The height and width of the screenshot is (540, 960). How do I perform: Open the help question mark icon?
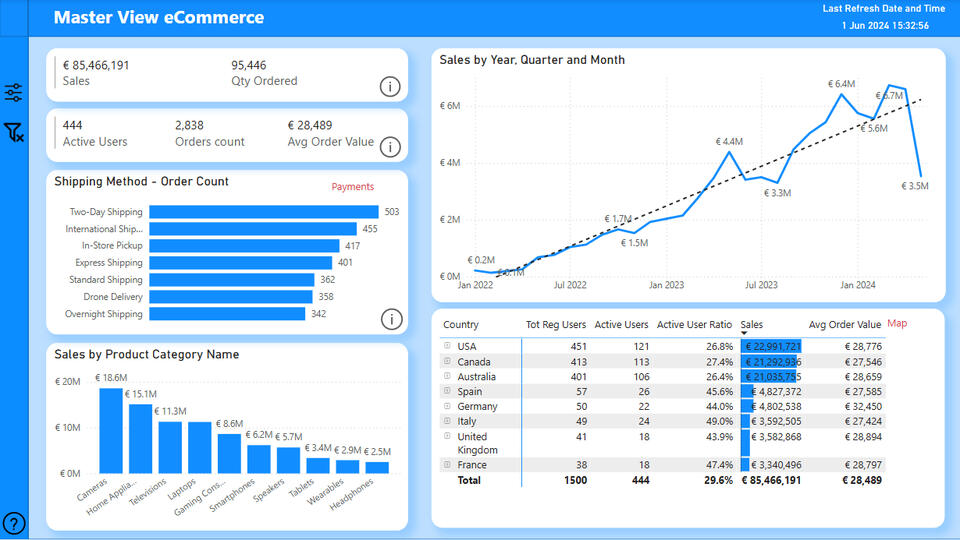(x=14, y=523)
